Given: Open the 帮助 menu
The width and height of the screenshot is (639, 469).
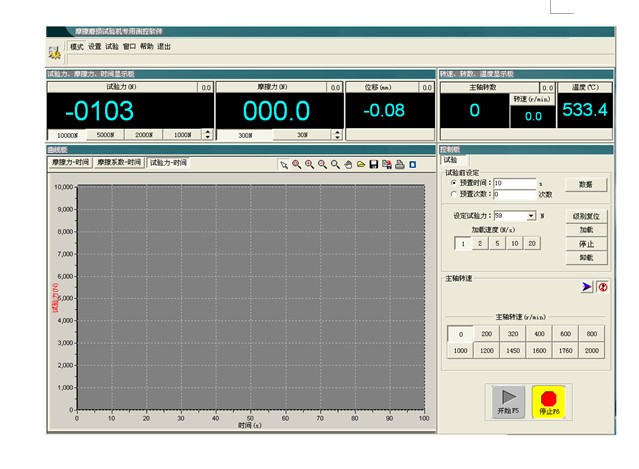Looking at the screenshot, I should (x=147, y=46).
